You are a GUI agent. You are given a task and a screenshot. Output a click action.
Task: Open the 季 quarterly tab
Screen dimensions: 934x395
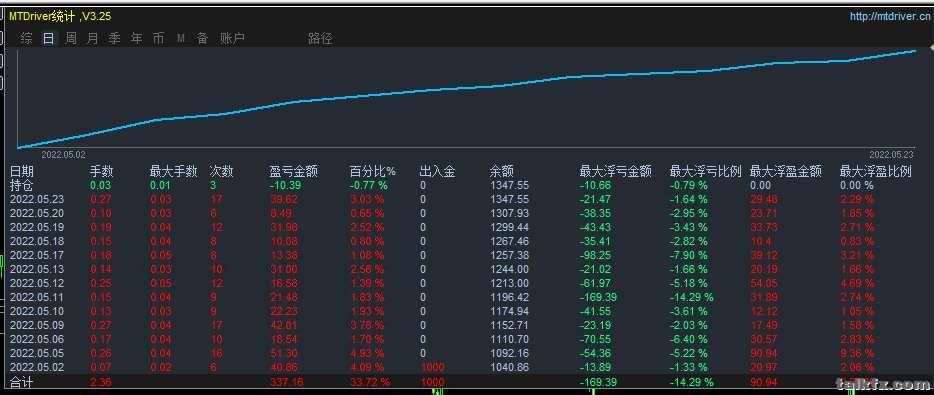[114, 39]
